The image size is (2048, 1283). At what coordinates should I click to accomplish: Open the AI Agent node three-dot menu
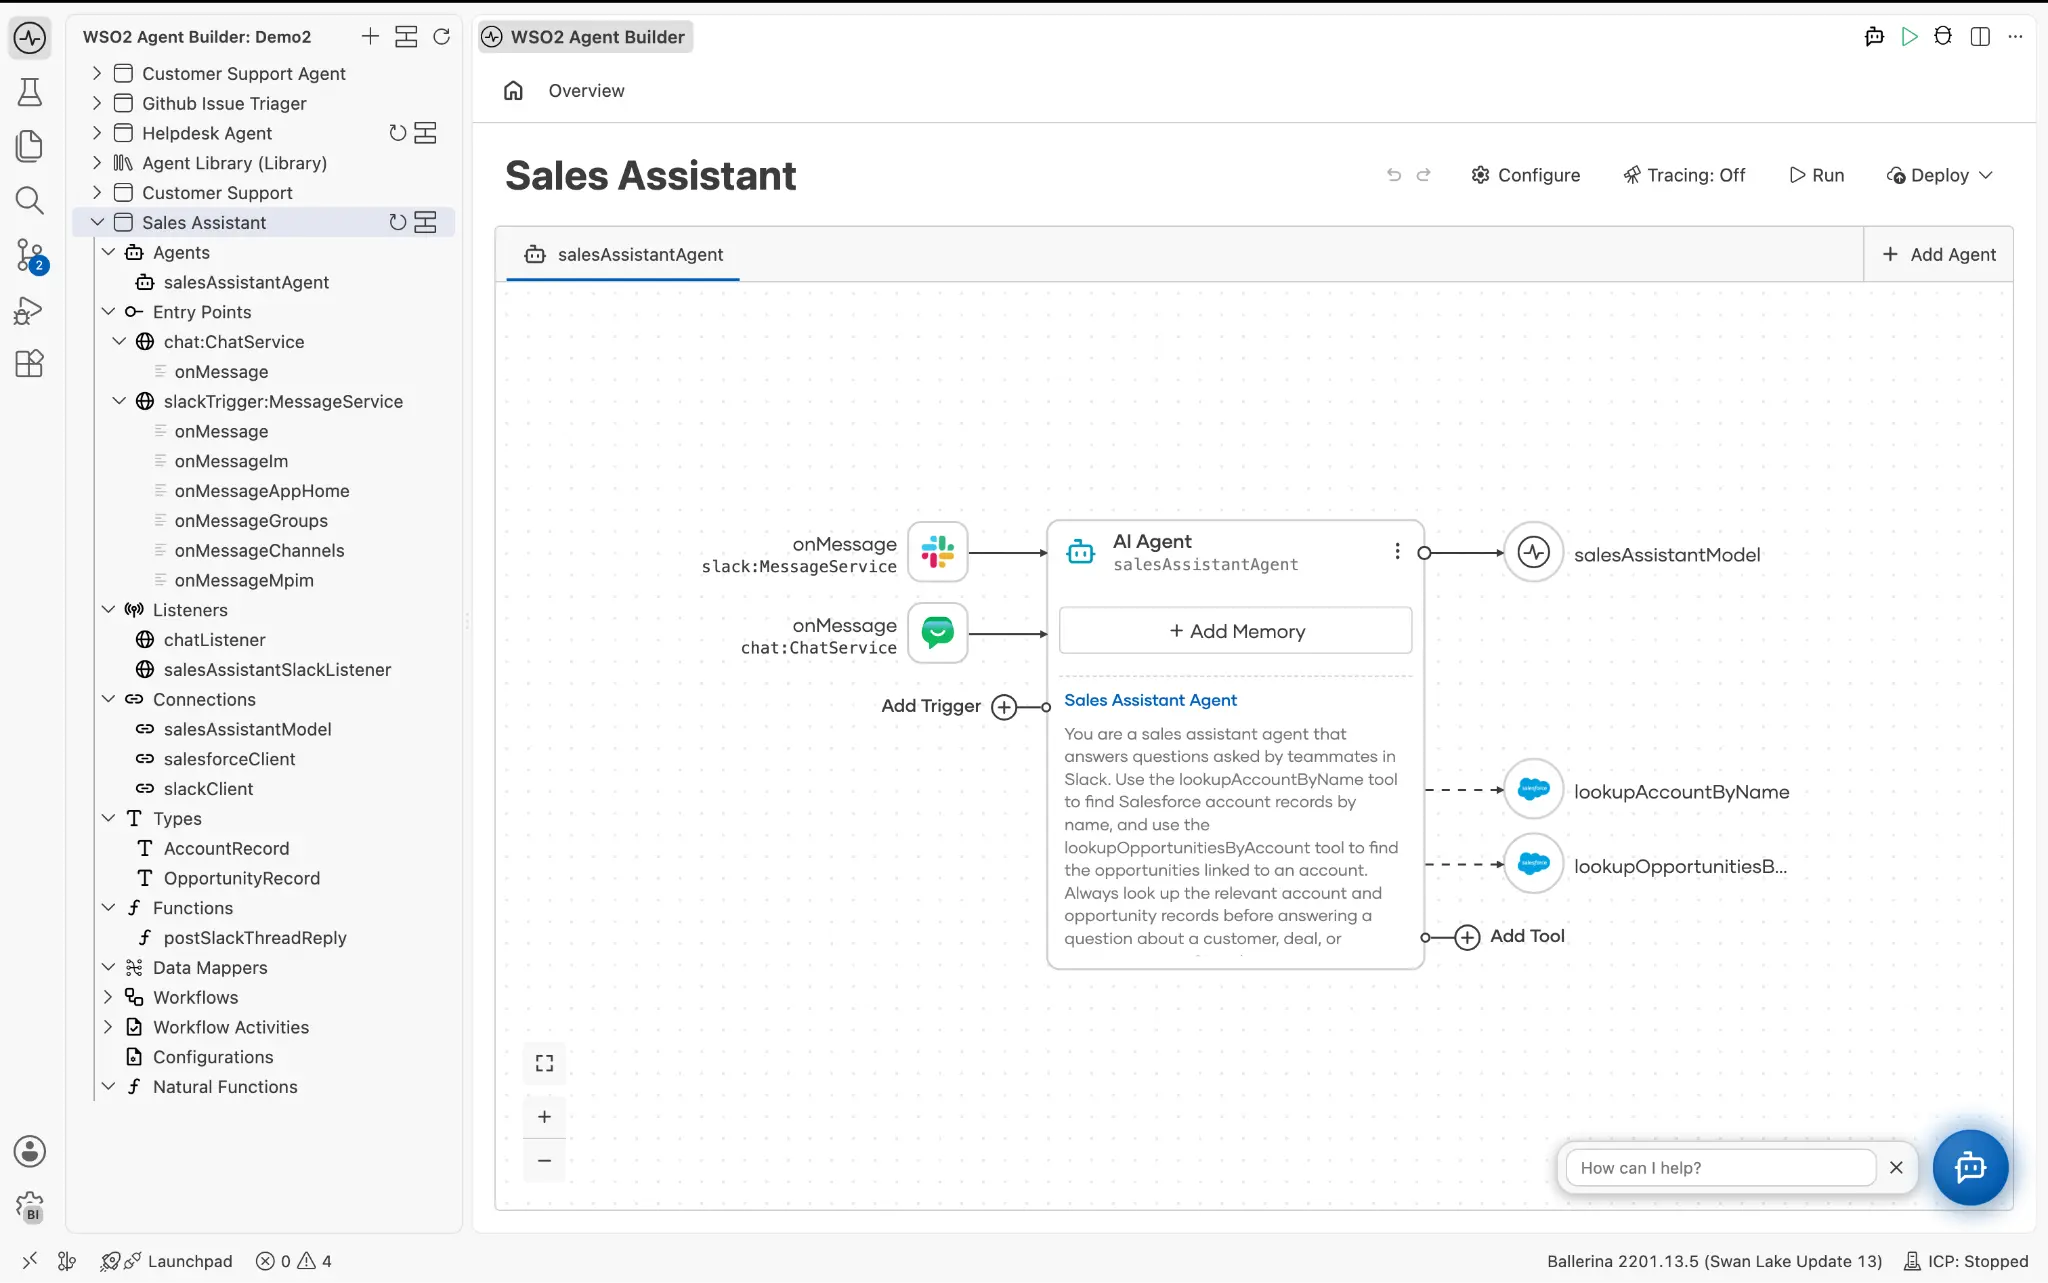tap(1397, 552)
